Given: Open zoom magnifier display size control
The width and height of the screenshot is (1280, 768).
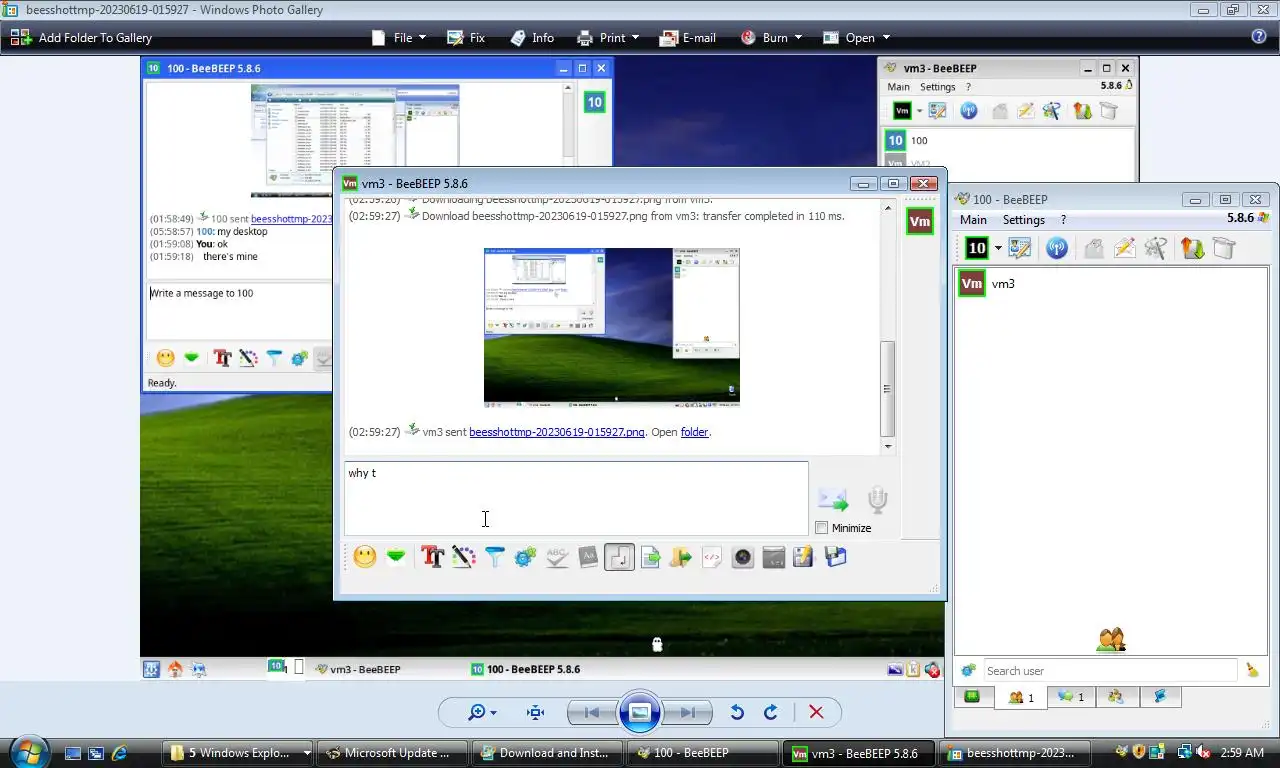Looking at the screenshot, I should 482,712.
